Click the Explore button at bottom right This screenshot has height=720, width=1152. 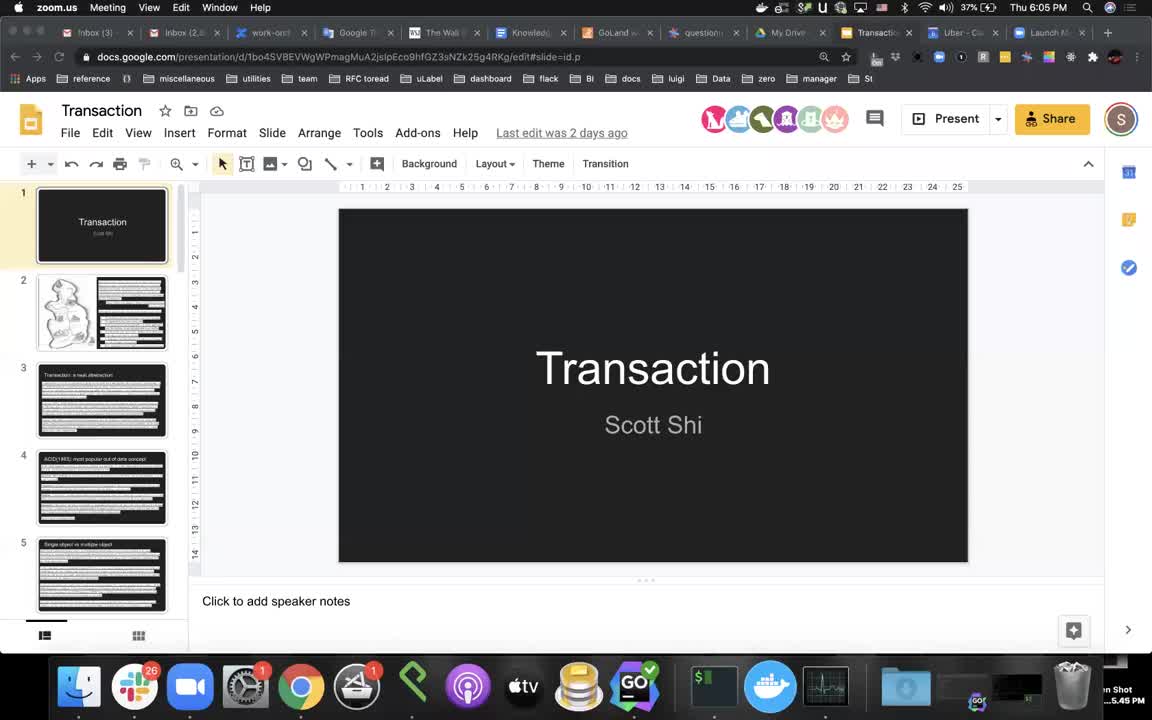1073,630
